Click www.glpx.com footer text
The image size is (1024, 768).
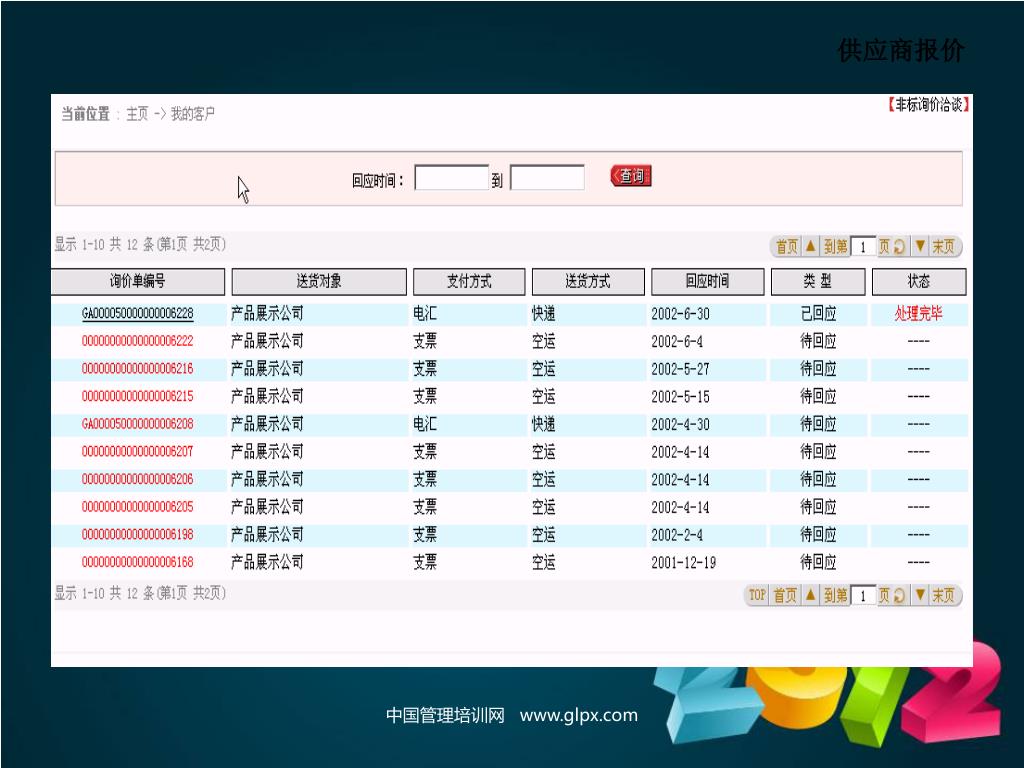click(x=579, y=716)
